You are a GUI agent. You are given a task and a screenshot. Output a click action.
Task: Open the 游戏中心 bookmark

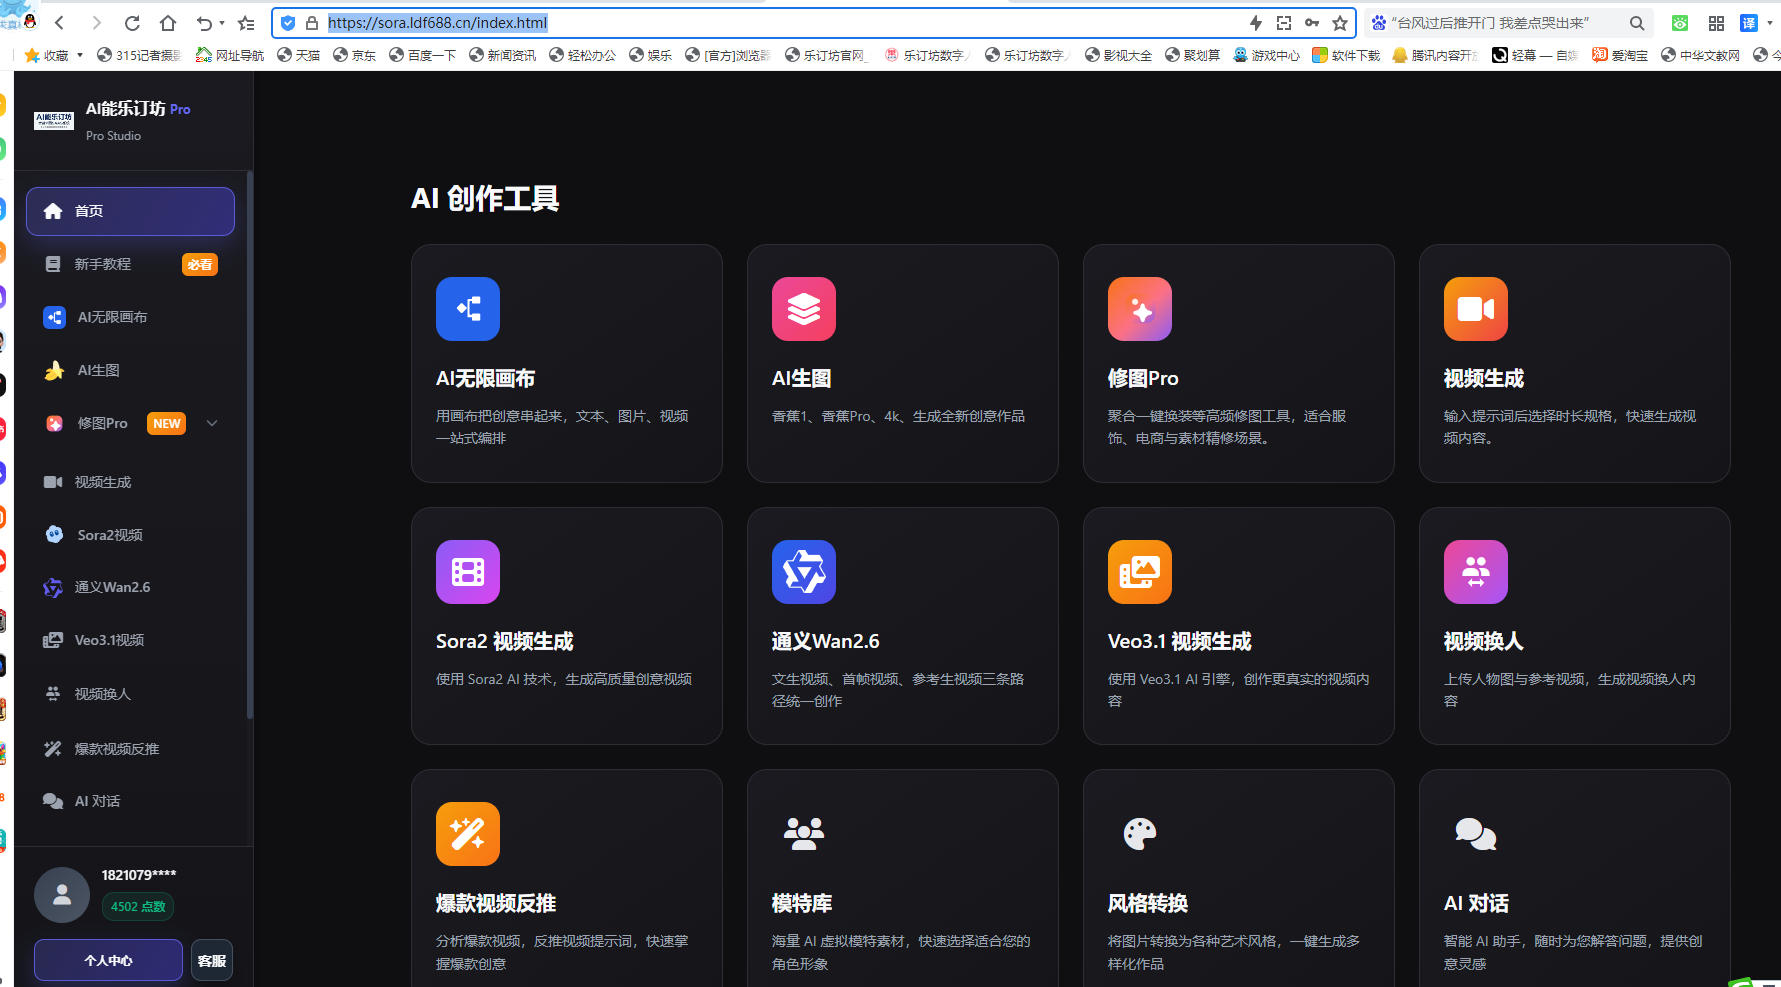tap(1266, 55)
